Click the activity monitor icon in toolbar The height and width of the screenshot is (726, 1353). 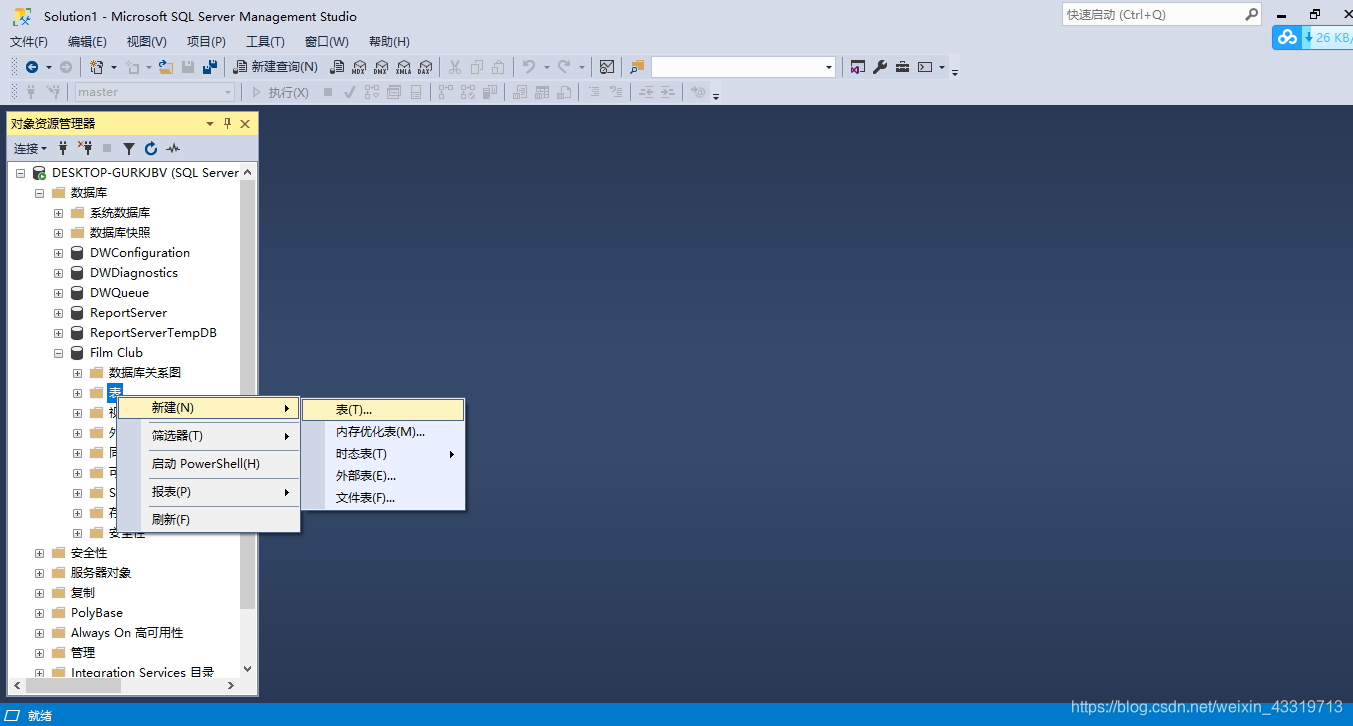[607, 67]
